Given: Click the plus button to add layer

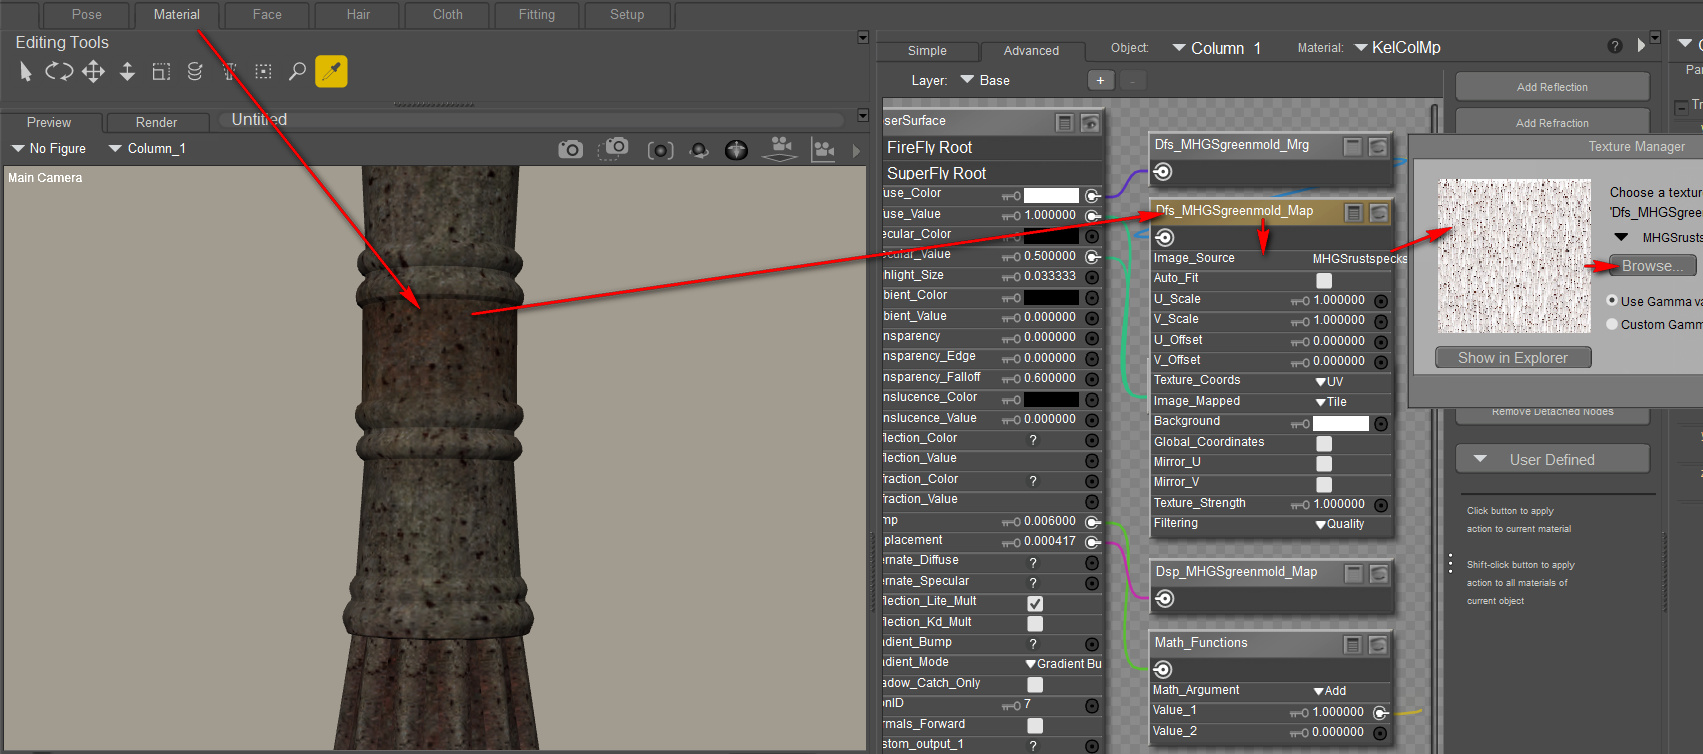Looking at the screenshot, I should 1100,80.
